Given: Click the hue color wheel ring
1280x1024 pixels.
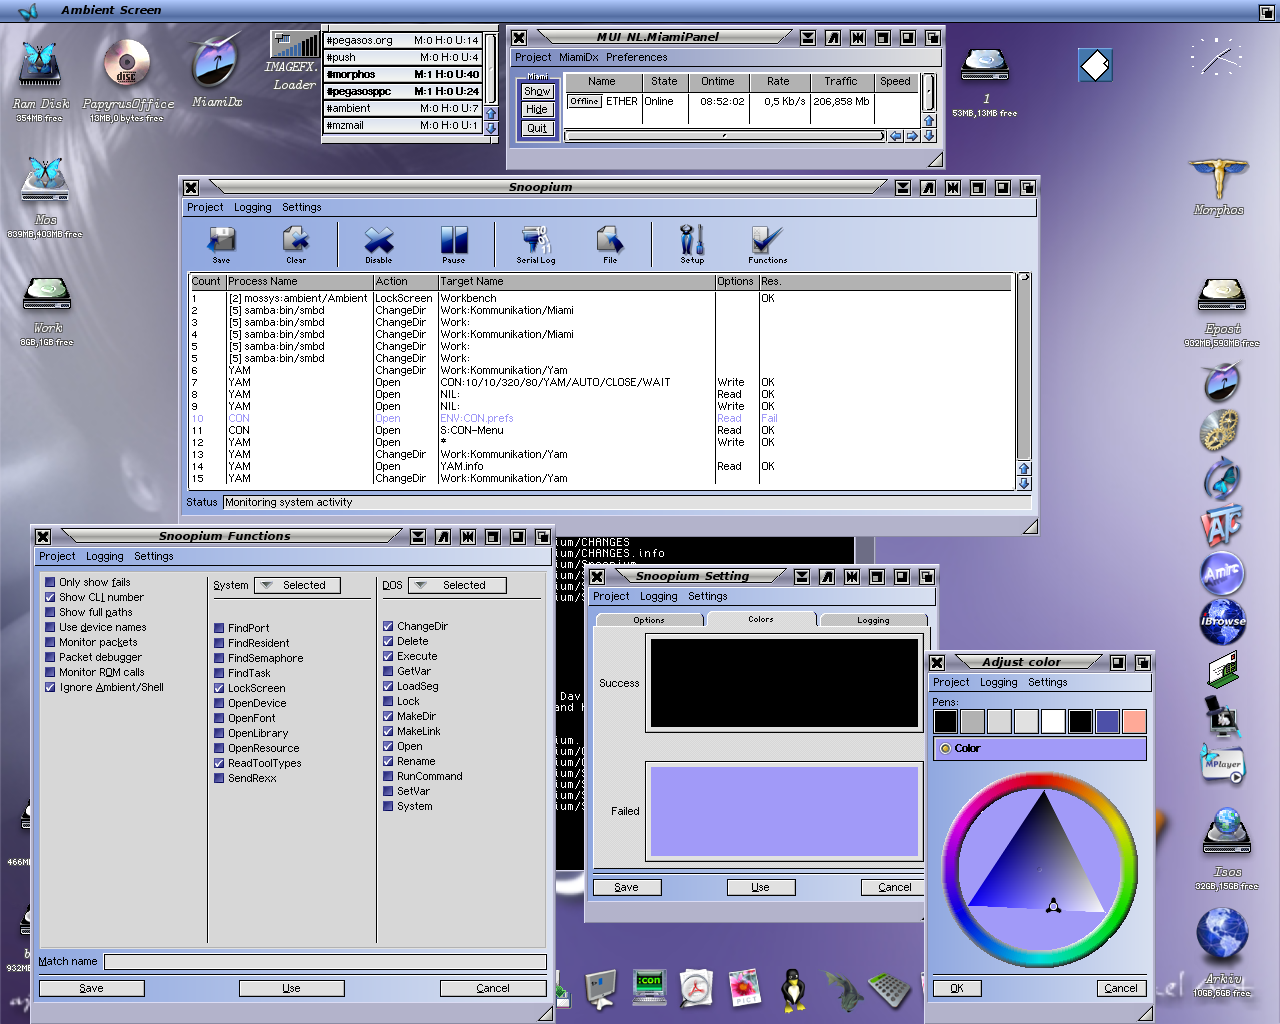Looking at the screenshot, I should point(1041,780).
